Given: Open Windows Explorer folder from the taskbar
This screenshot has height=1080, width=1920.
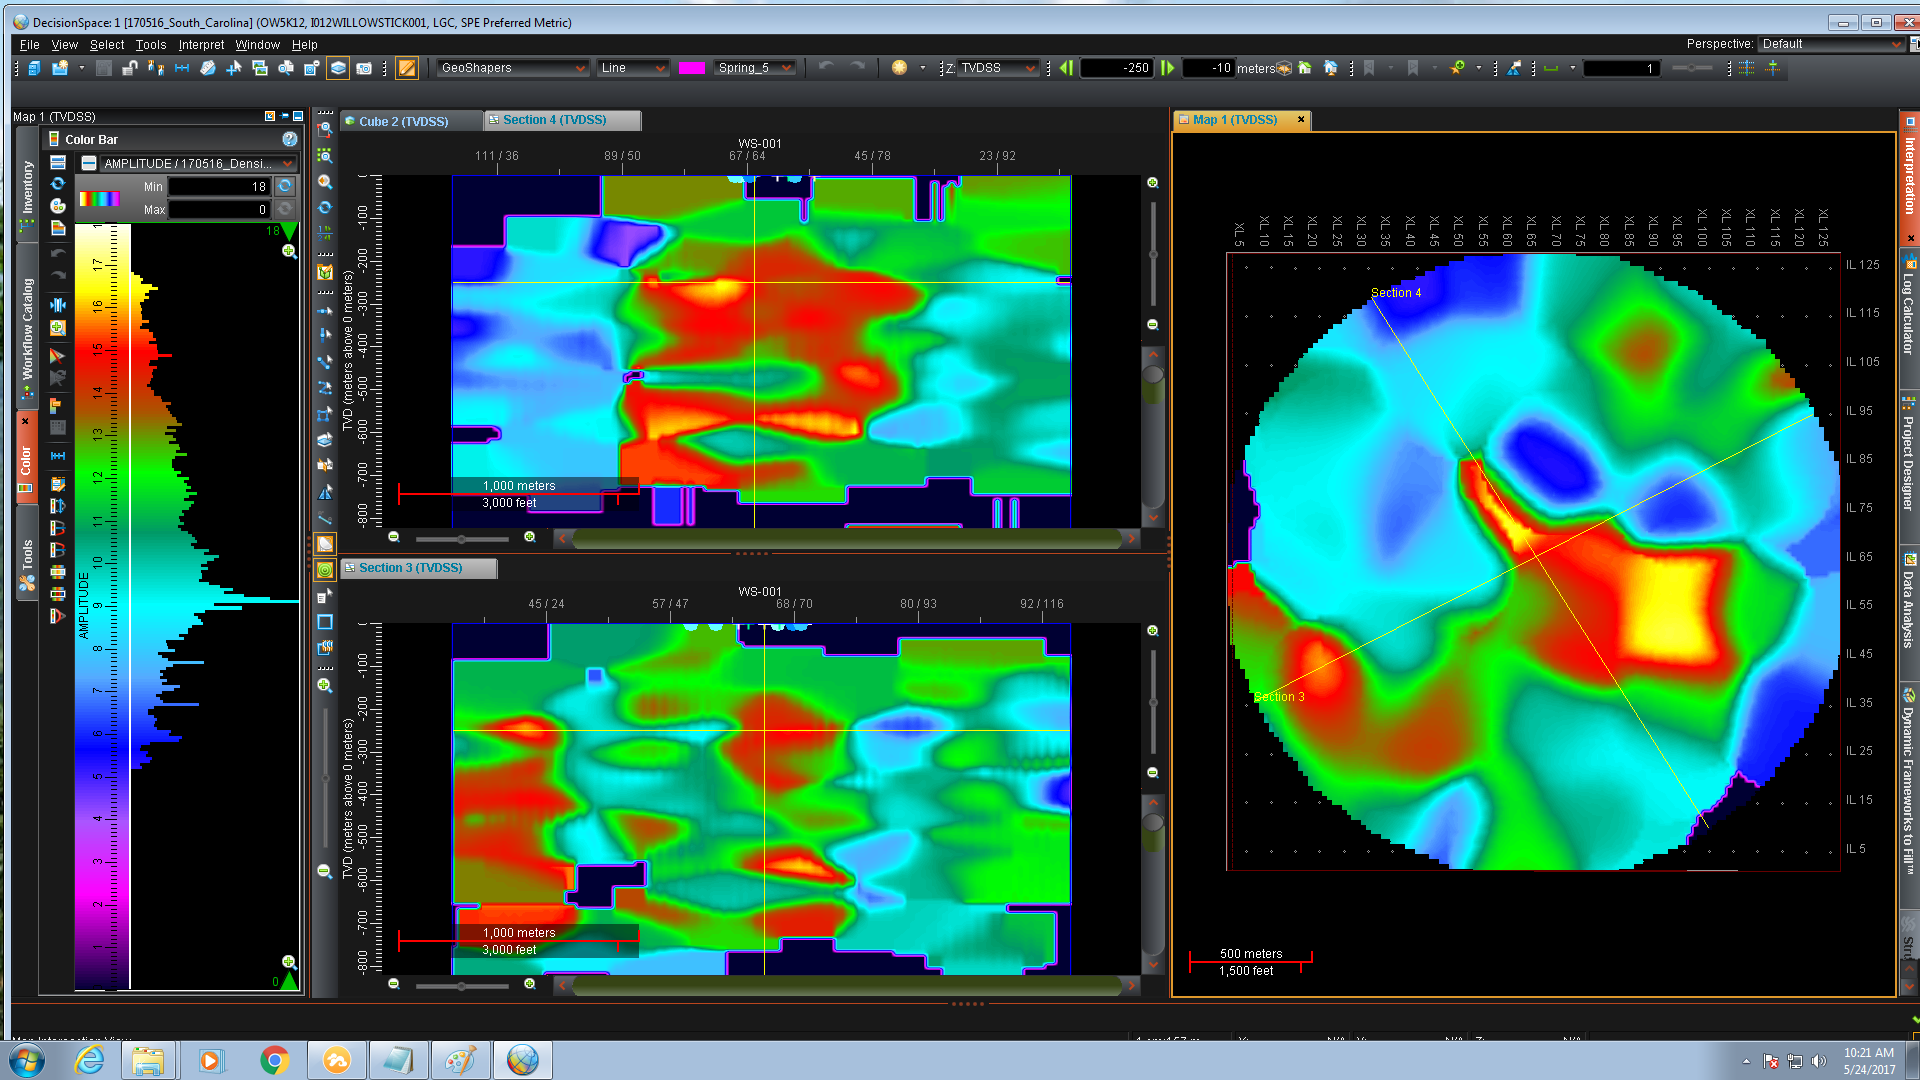Looking at the screenshot, I should tap(148, 1060).
